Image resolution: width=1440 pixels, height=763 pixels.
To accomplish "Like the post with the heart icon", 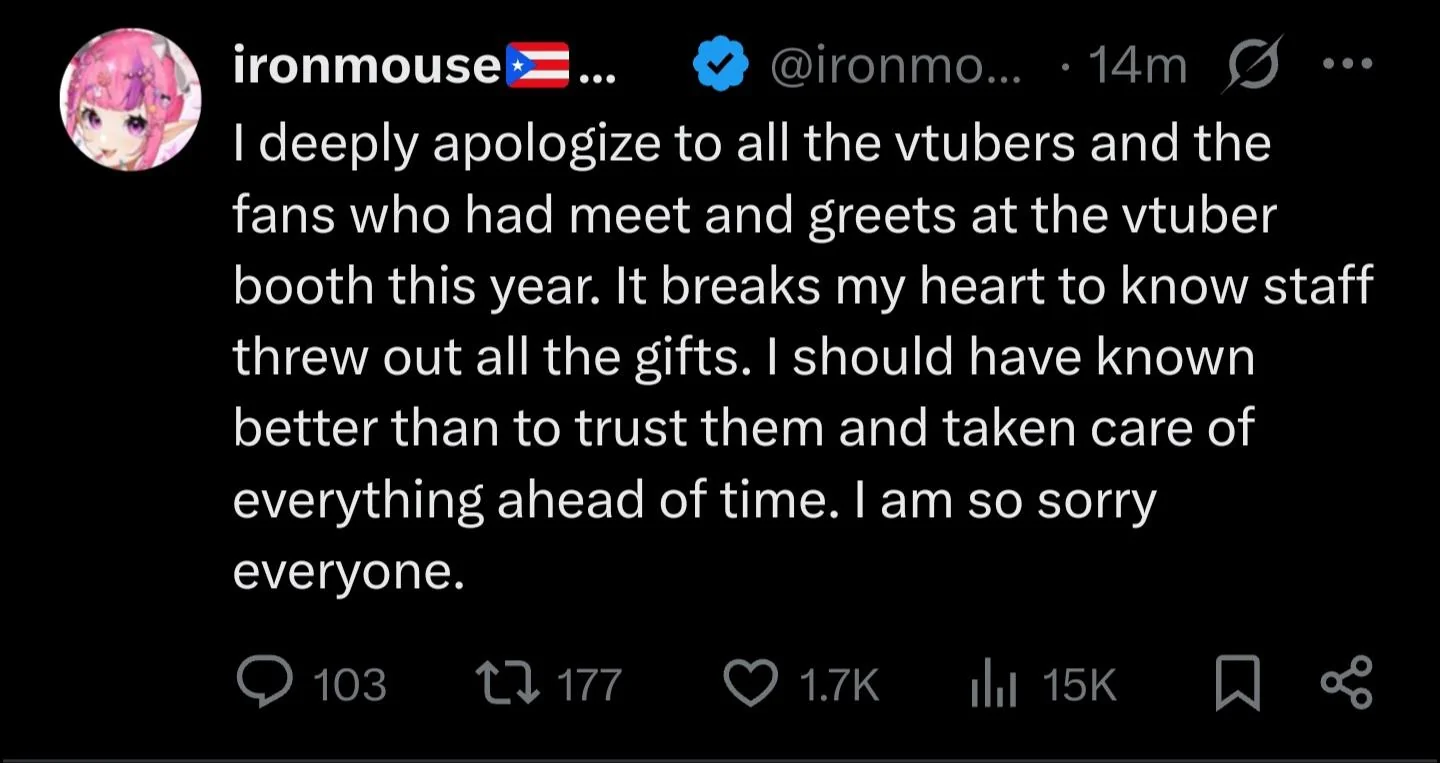I will point(751,684).
